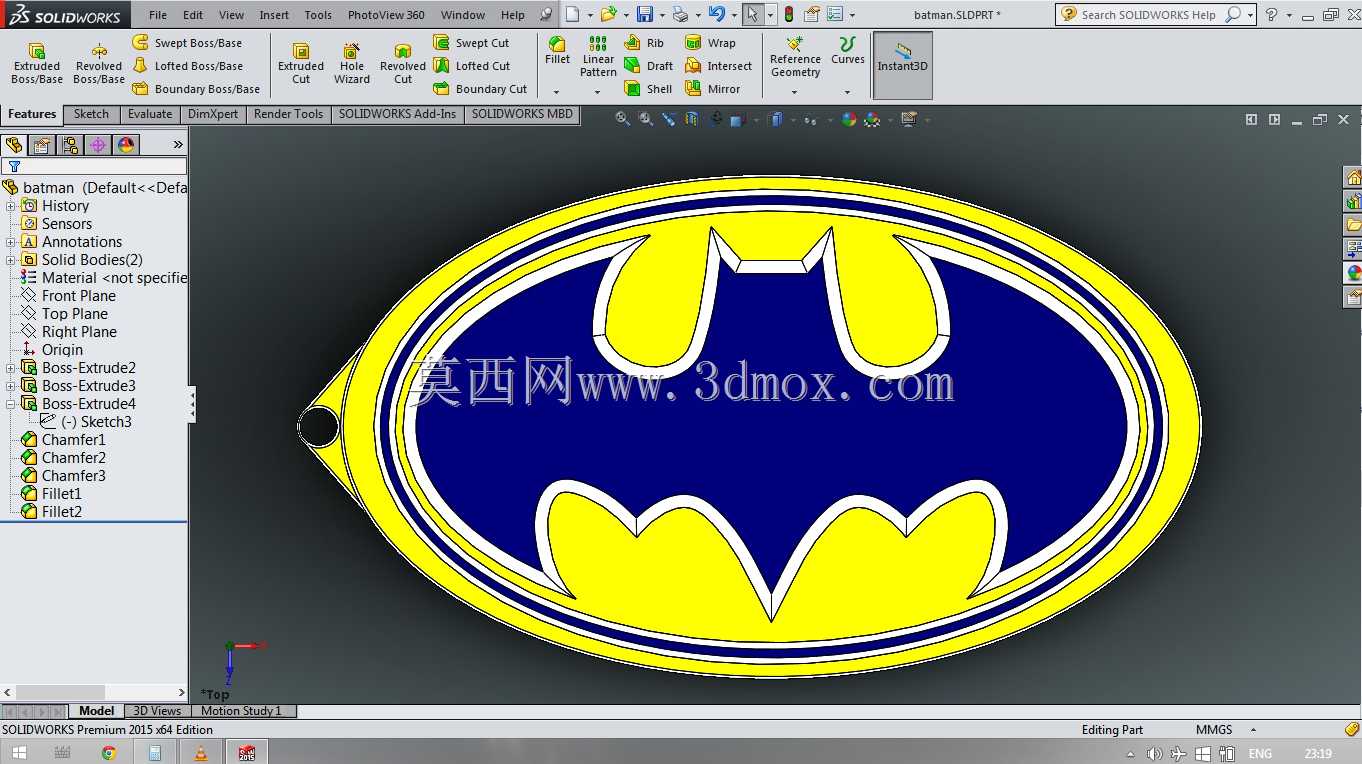Screen dimensions: 1362x764
Task: Click the Save icon in the title toolbar
Action: pyautogui.click(x=645, y=15)
